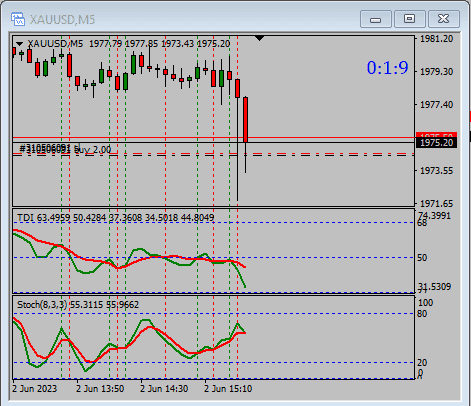Click the 74.3991 TDI scale value
The width and height of the screenshot is (471, 406).
tap(434, 215)
